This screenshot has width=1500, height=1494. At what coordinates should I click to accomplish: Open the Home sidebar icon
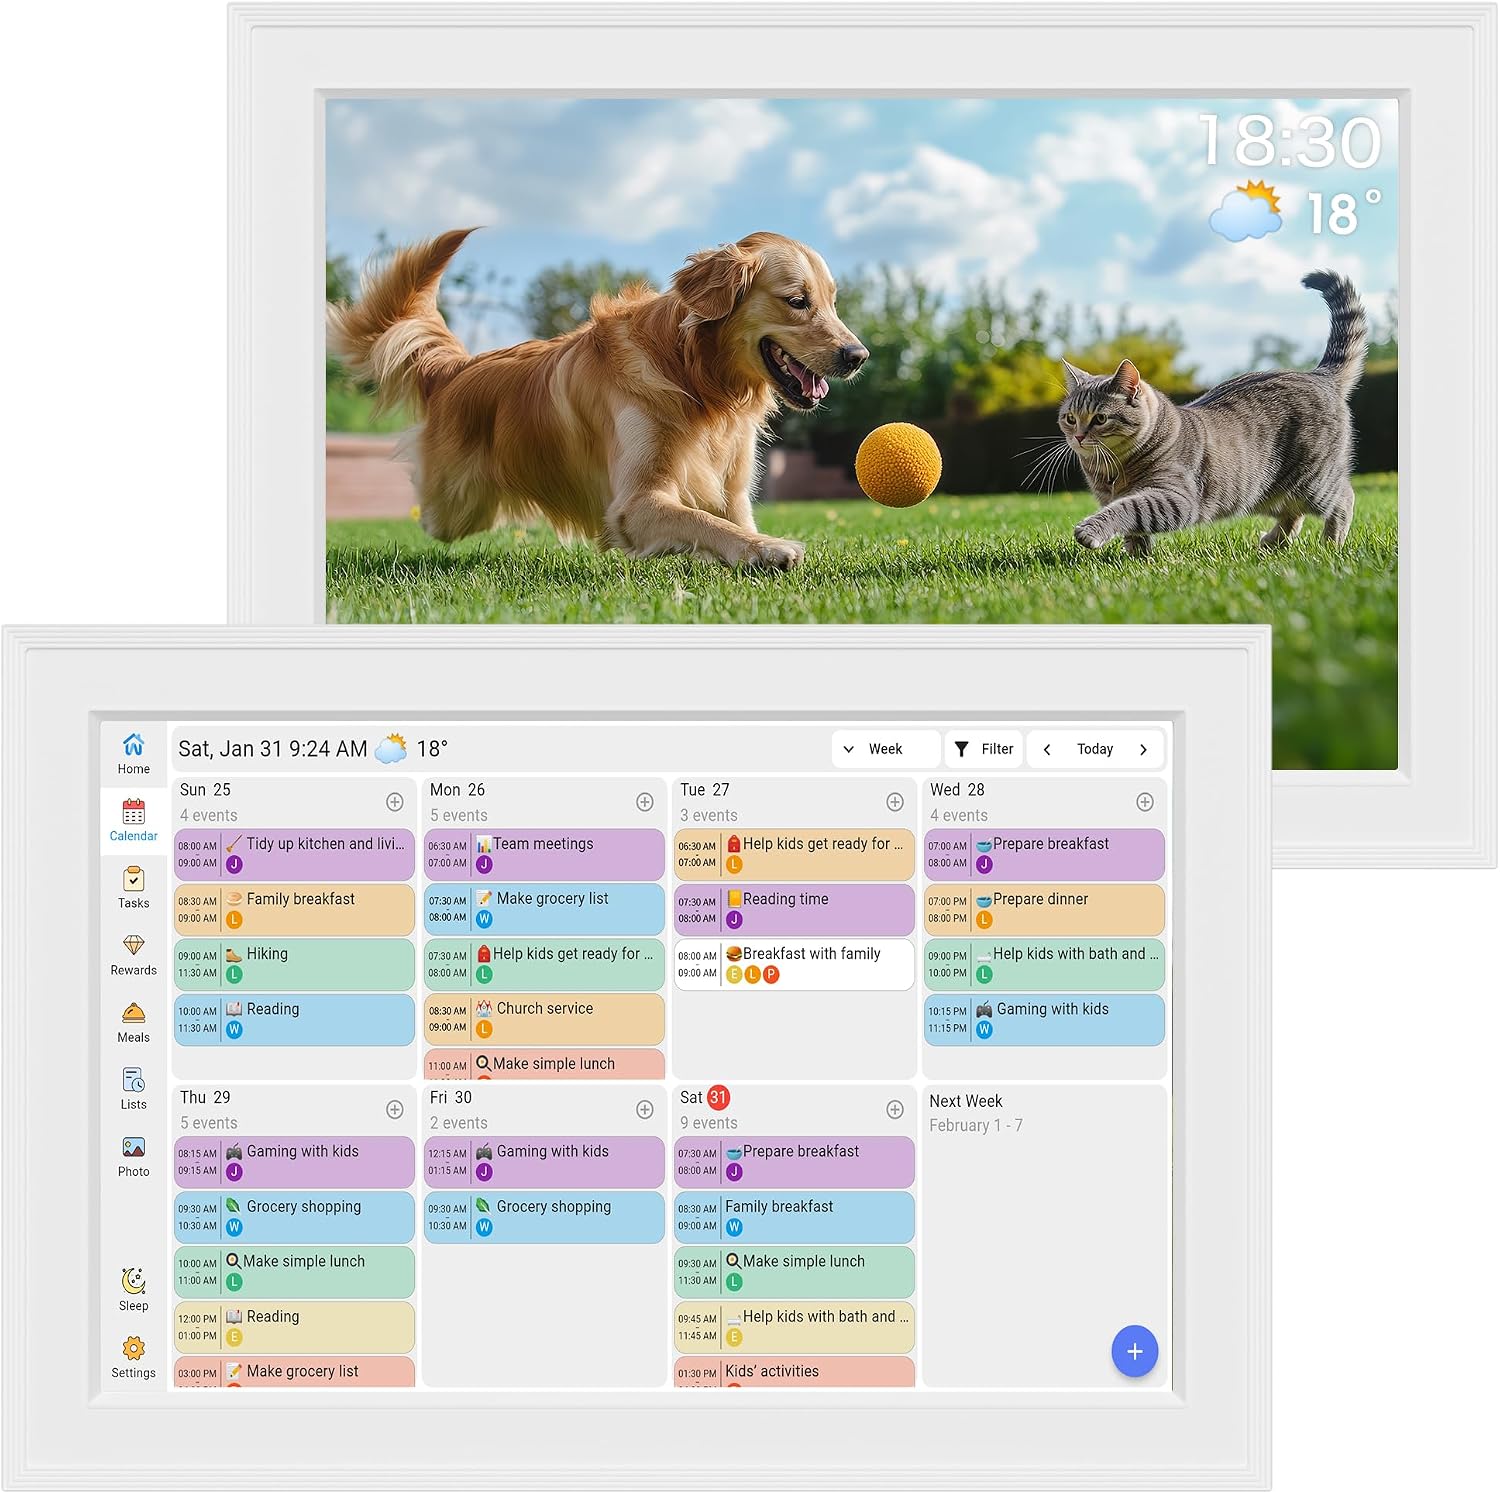click(133, 753)
